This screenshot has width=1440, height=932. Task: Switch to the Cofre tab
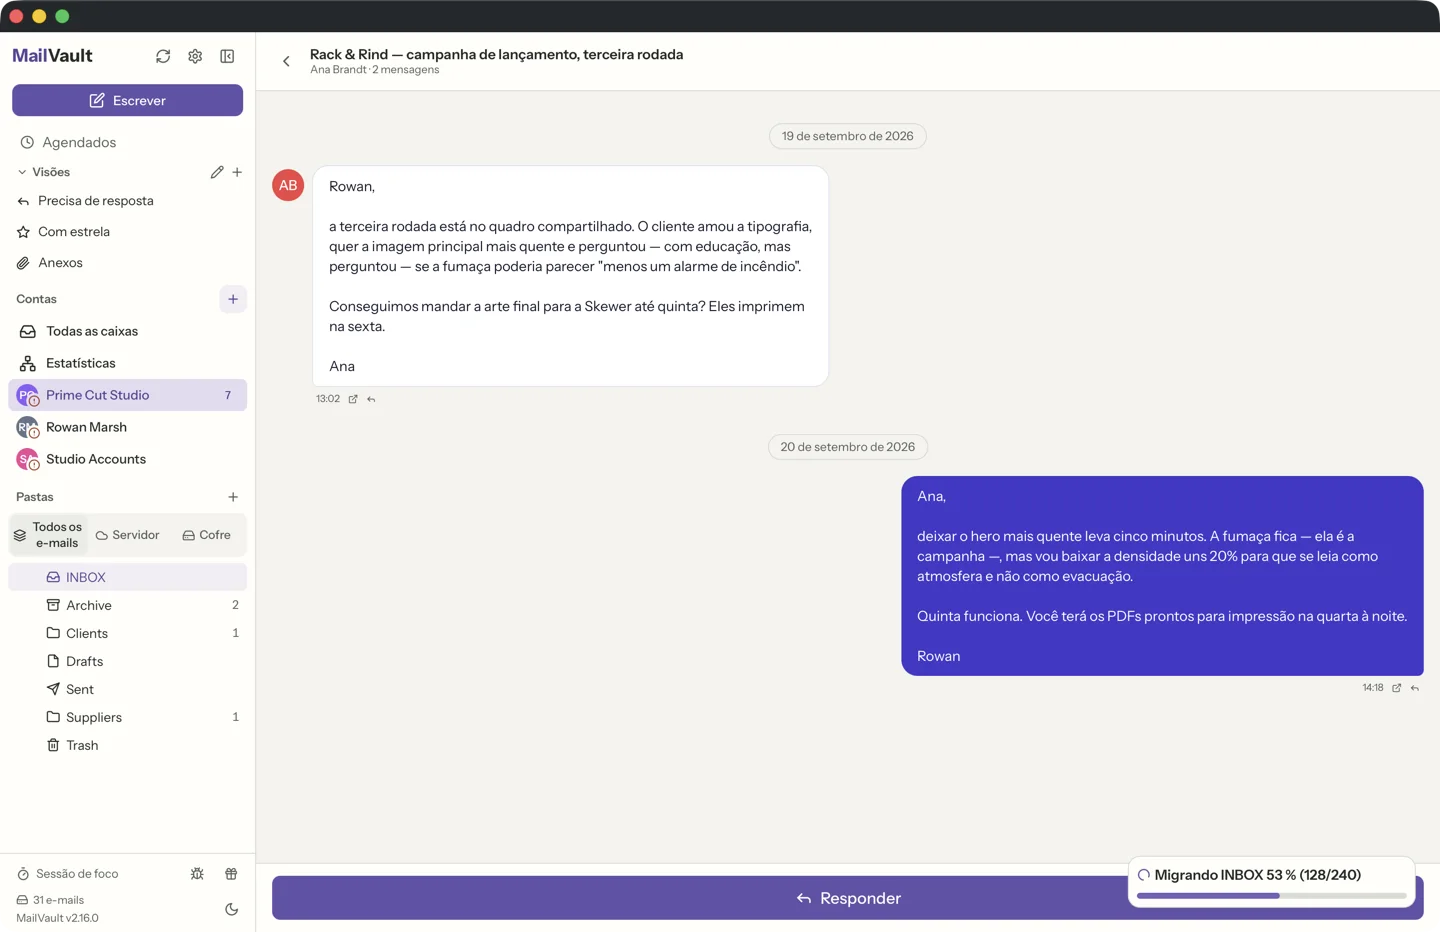(x=207, y=535)
